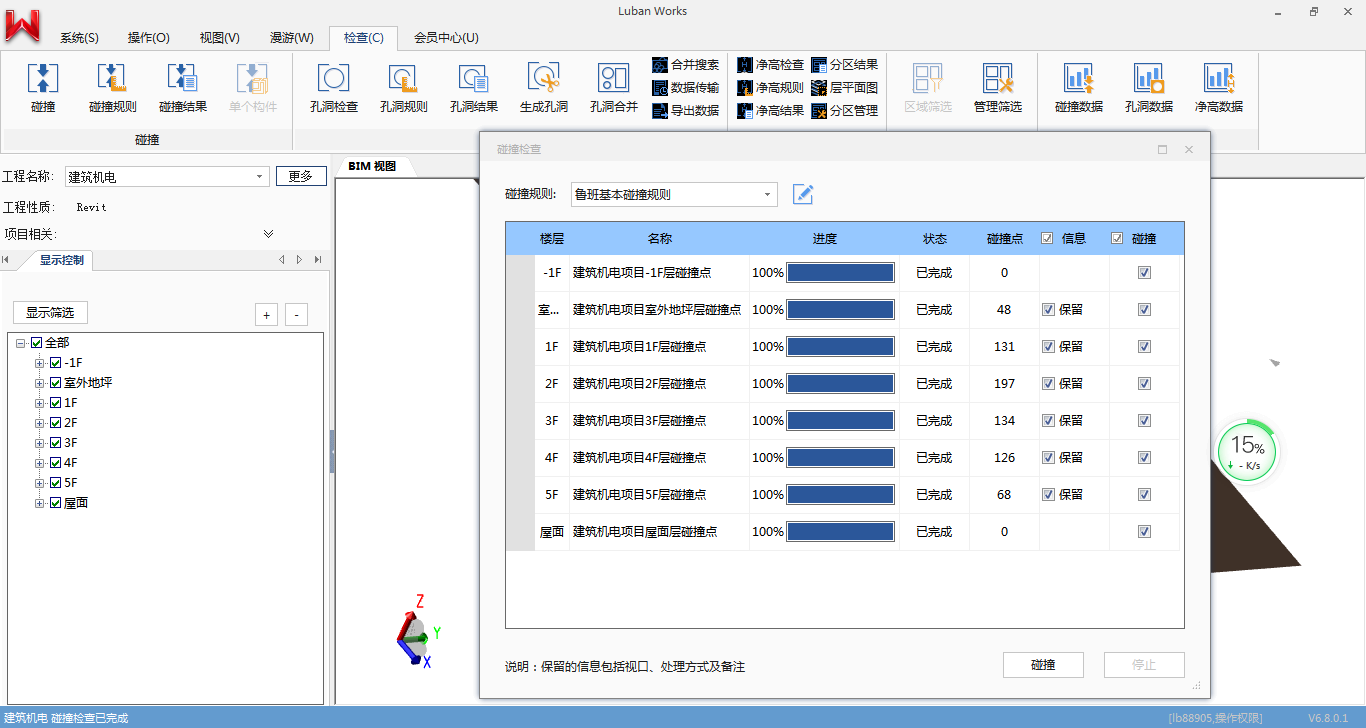Open 孔洞规则 hole rules
The height and width of the screenshot is (728, 1366).
(404, 88)
